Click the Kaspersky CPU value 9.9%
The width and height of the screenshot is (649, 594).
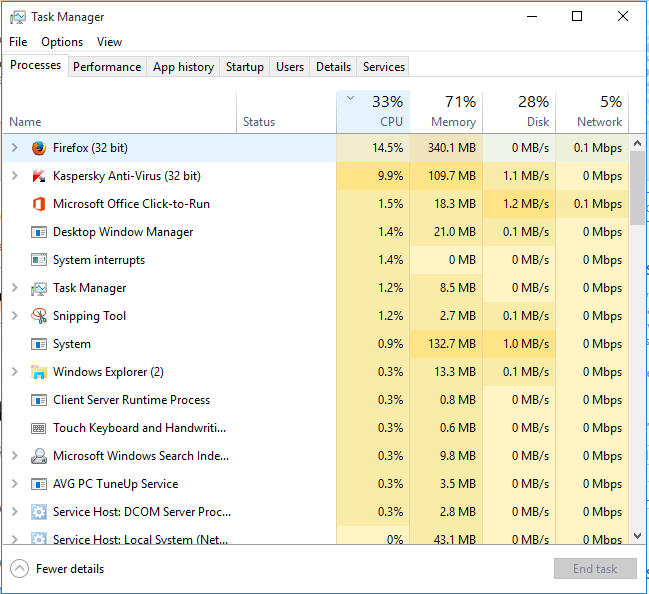(x=390, y=176)
